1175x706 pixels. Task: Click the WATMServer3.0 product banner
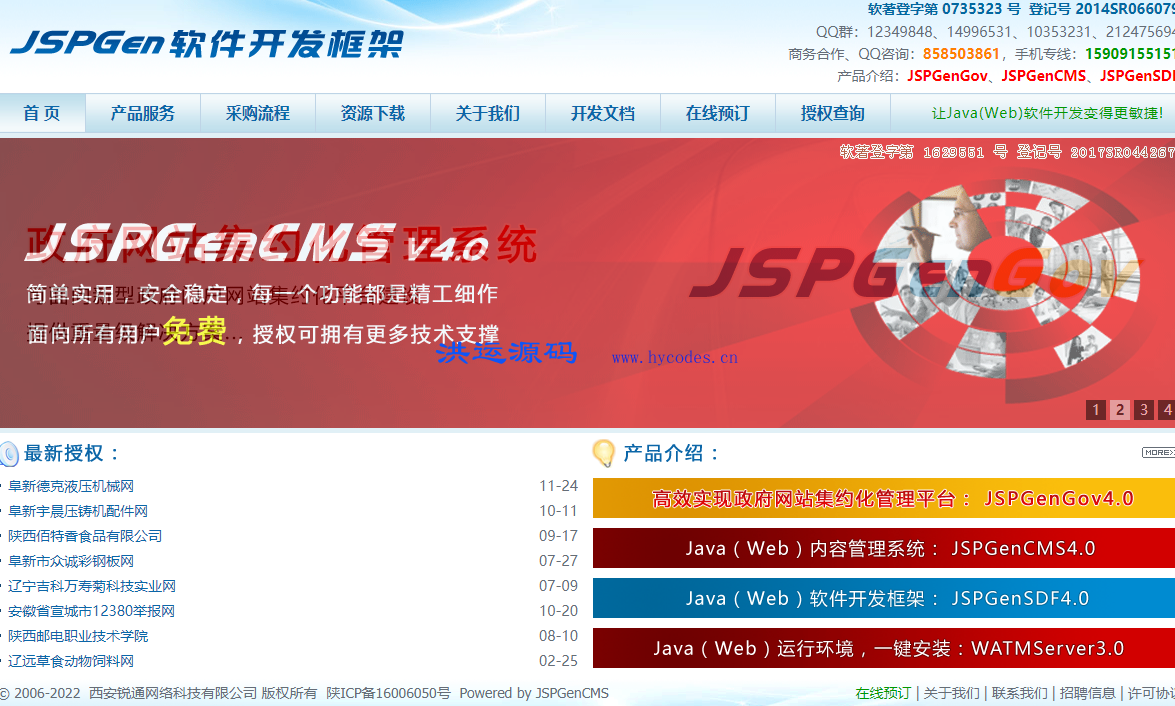(x=883, y=648)
